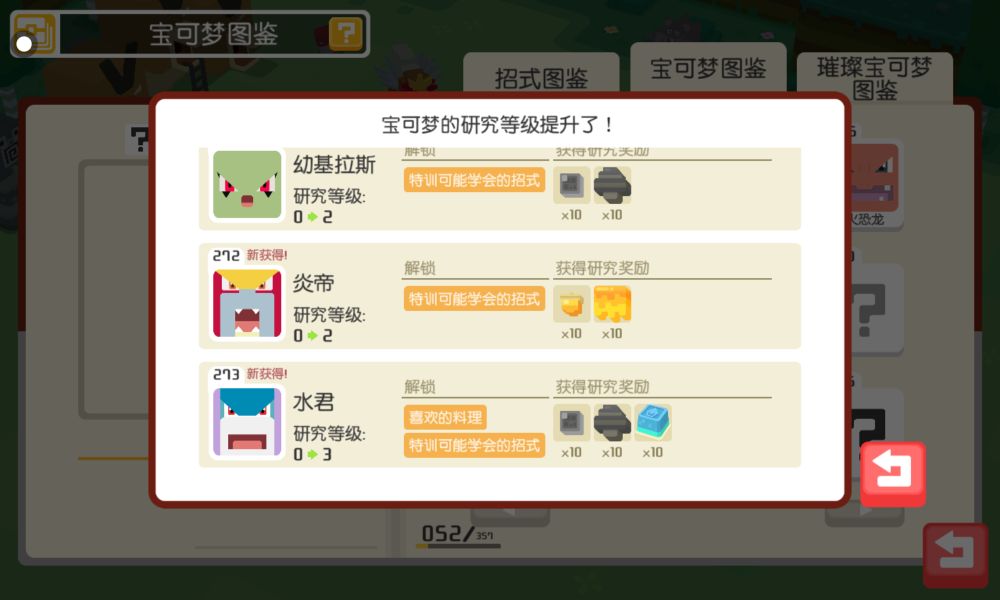This screenshot has height=600, width=1000.
Task: Click 喜欢的料理 button for 水君
Action: coord(445,418)
